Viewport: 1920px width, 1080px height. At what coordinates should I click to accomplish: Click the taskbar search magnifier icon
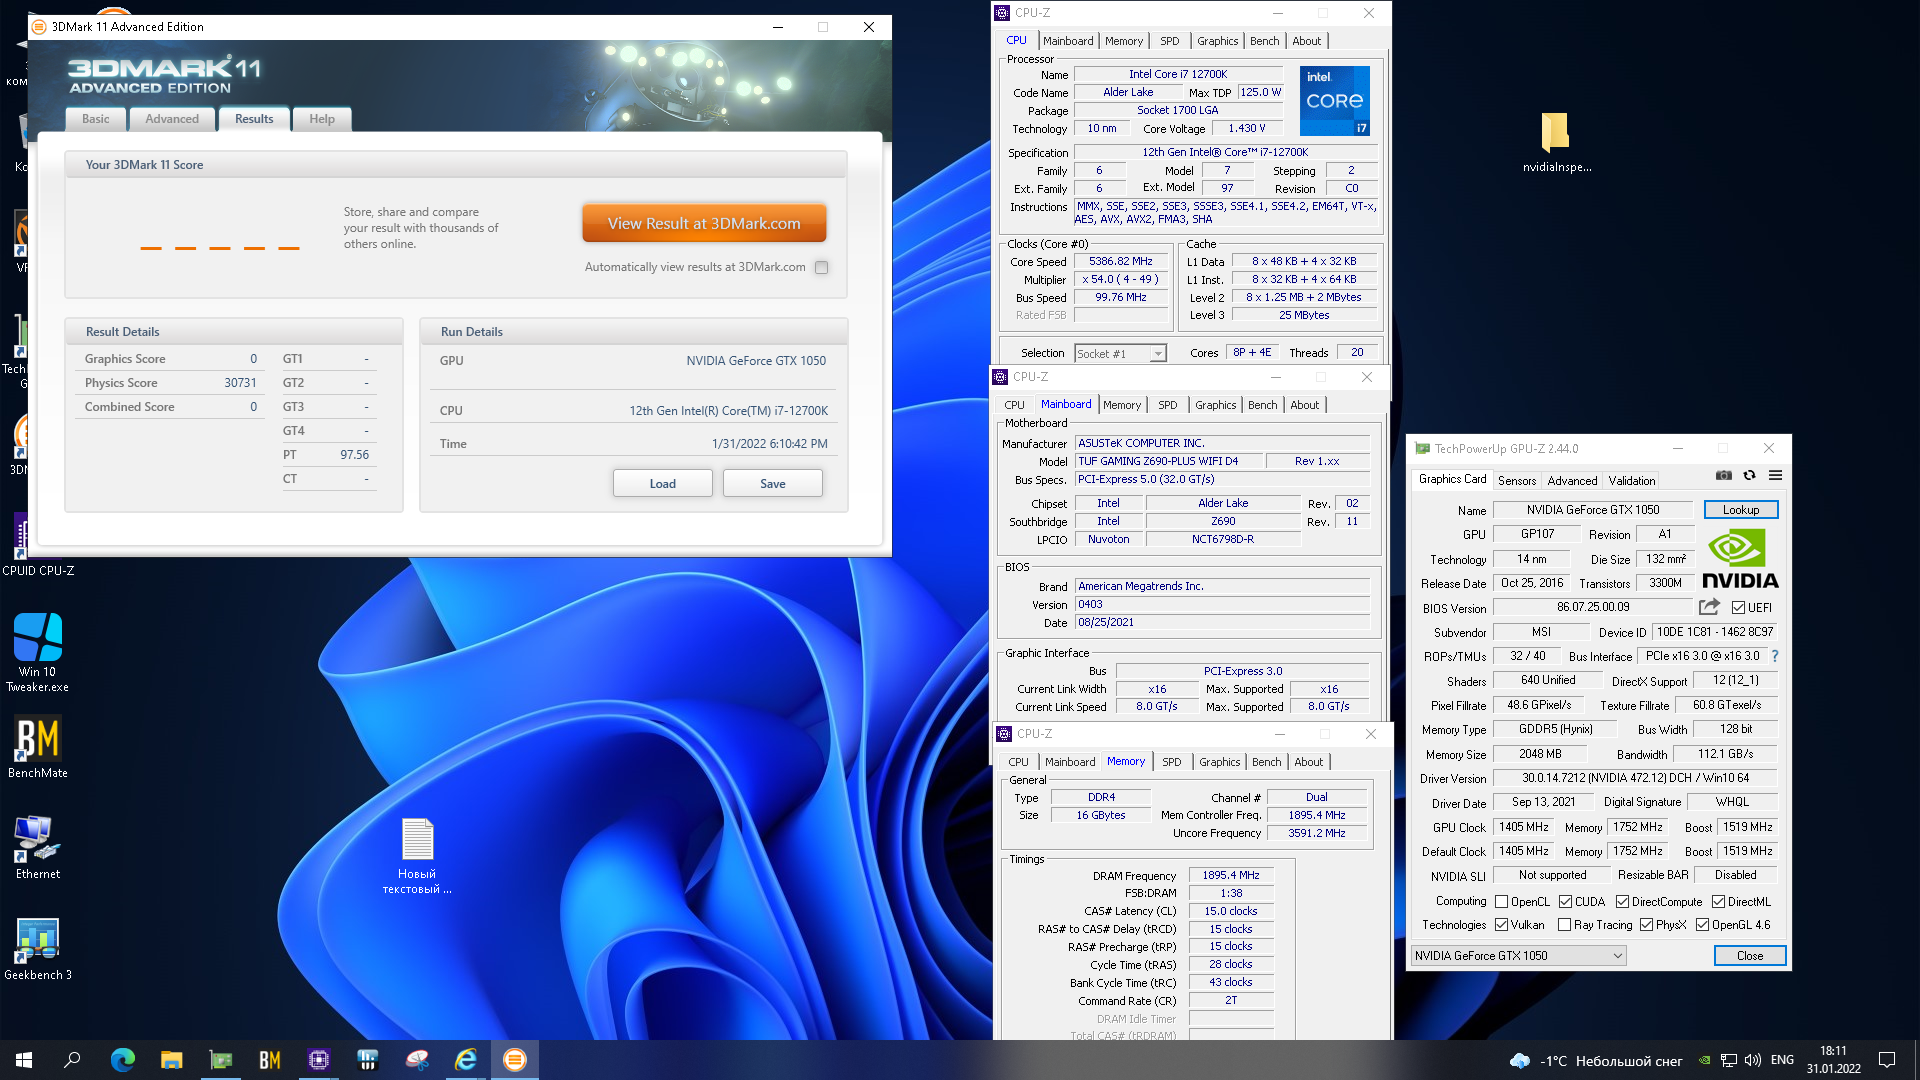(72, 1060)
